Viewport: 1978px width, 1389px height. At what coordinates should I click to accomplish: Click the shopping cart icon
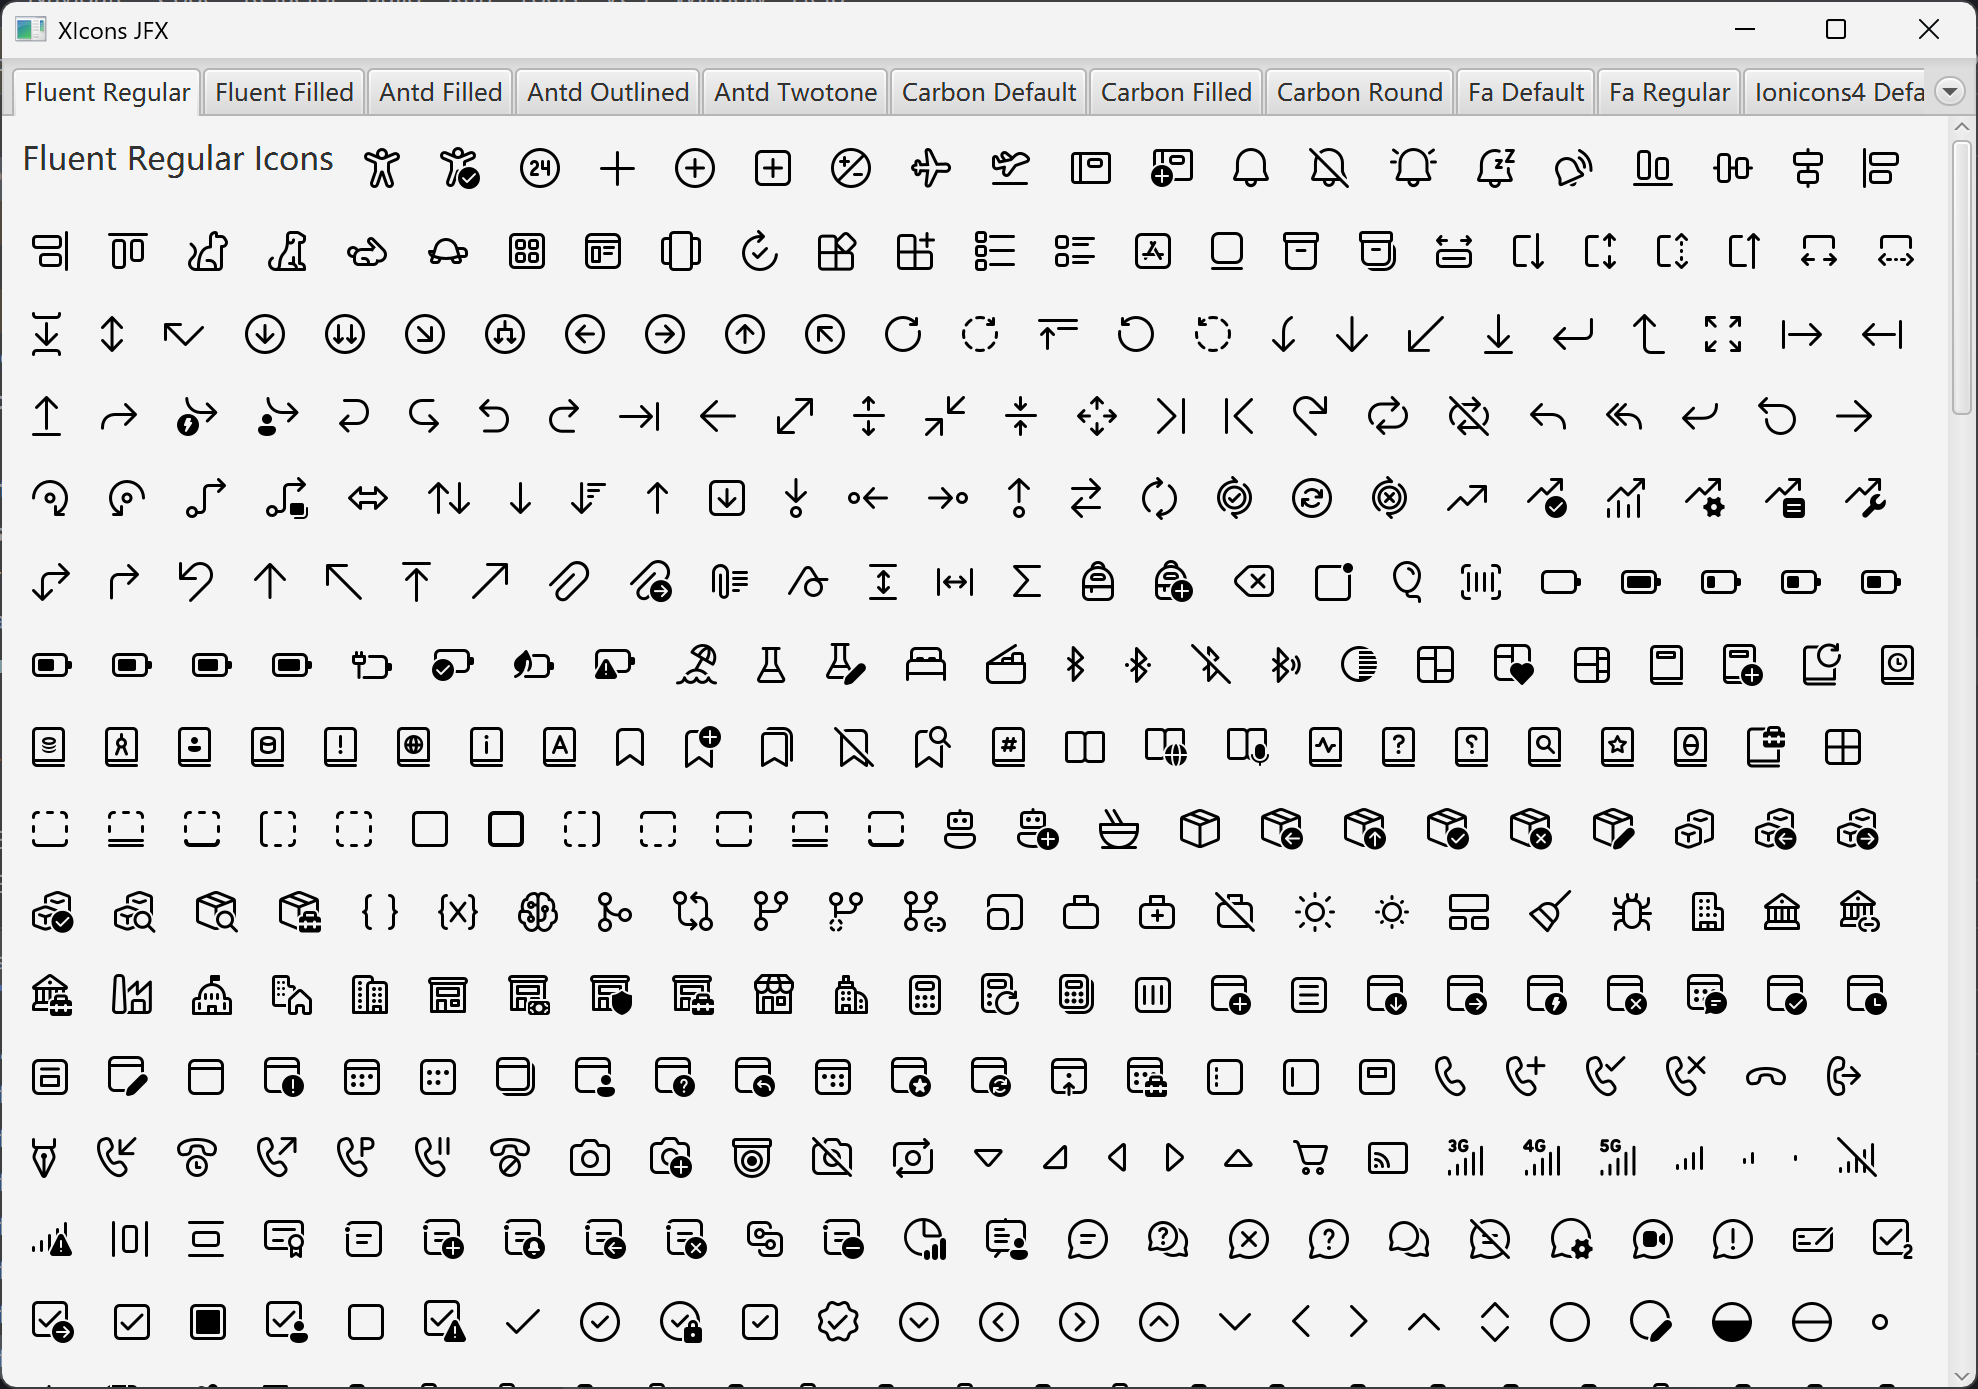point(1310,1158)
